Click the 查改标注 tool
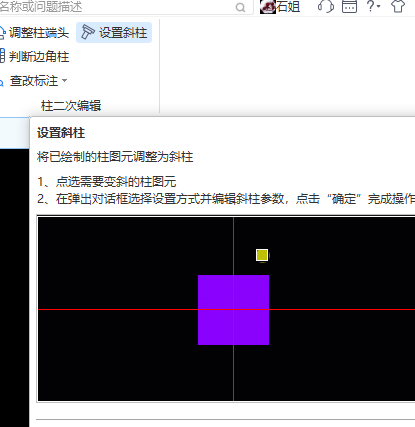 click(30, 81)
